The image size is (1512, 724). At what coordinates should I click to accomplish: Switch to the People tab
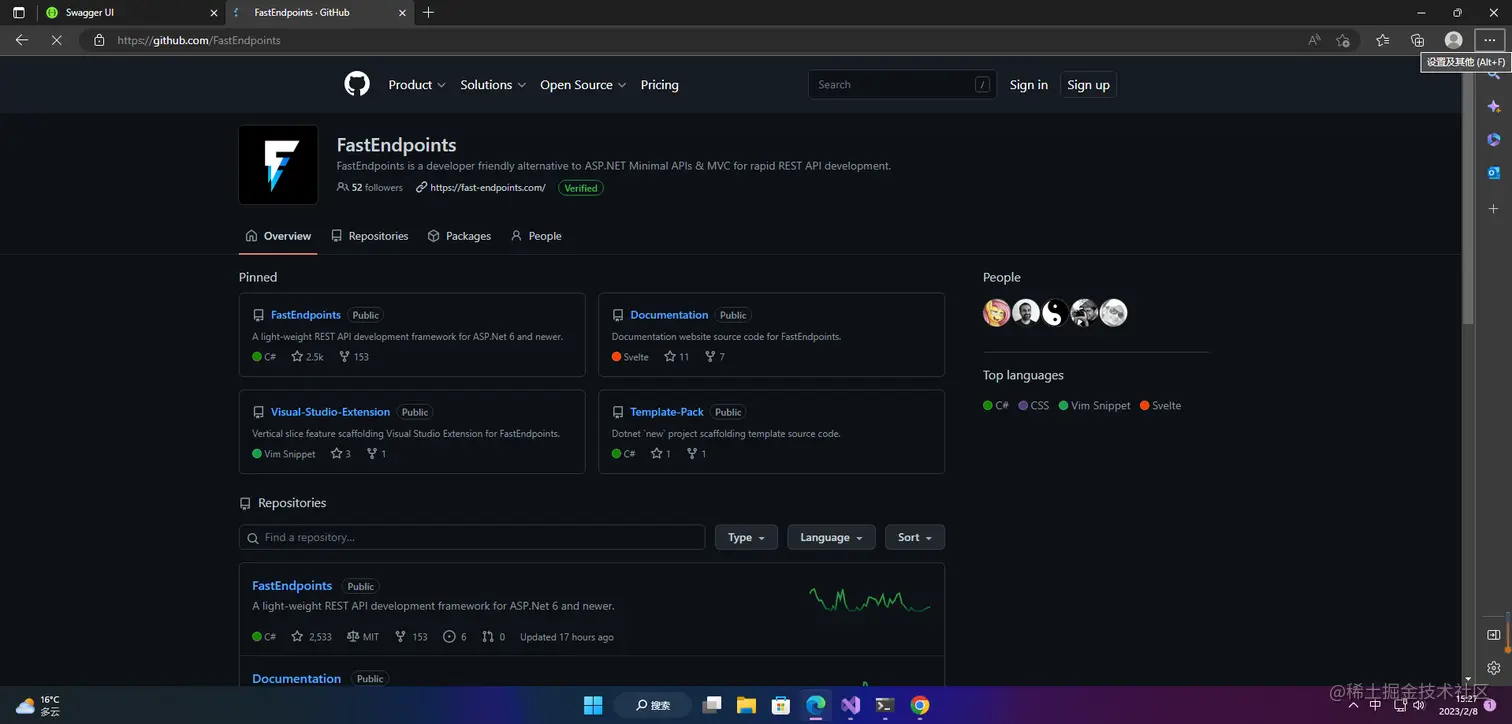tap(536, 236)
